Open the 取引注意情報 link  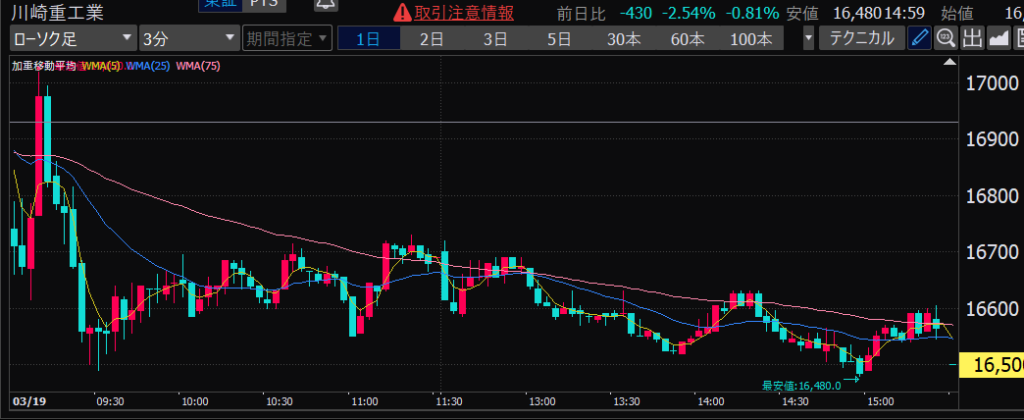click(x=464, y=13)
